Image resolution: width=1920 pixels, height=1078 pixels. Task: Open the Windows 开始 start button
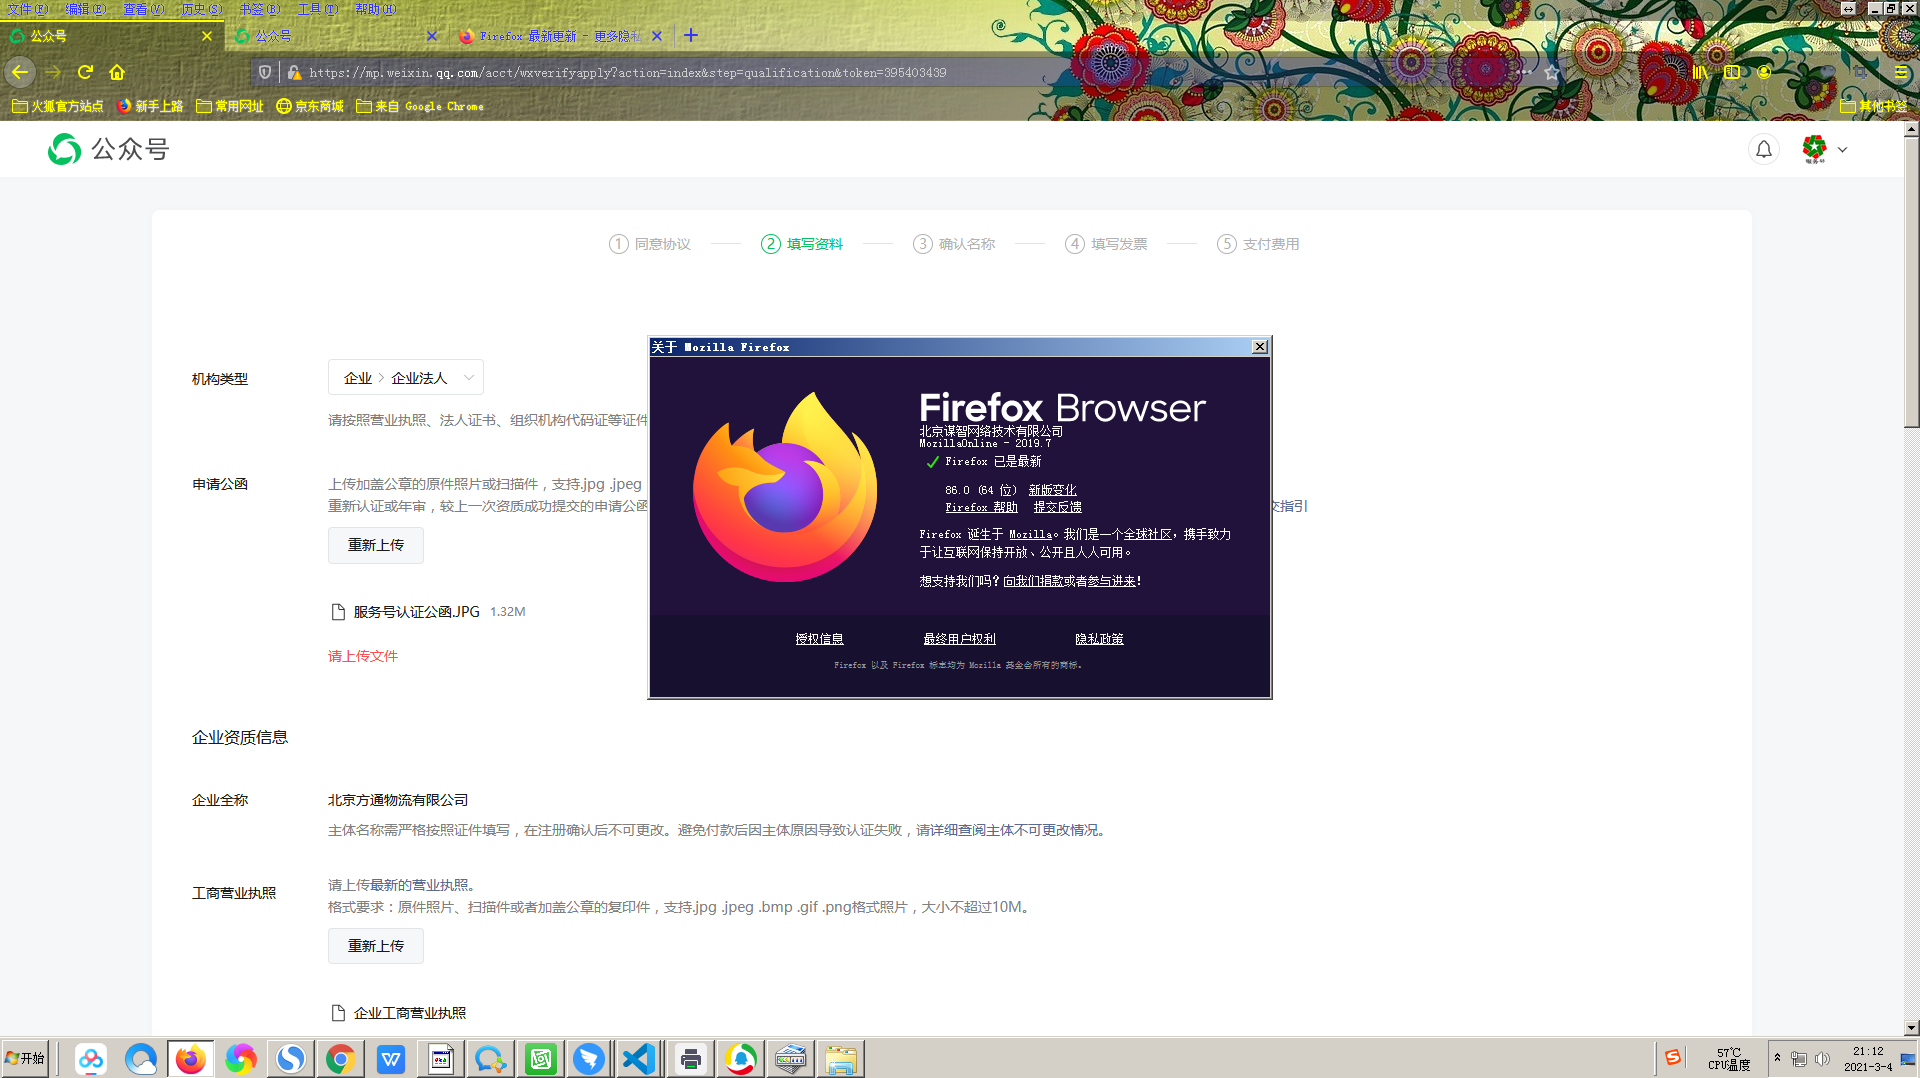tap(25, 1058)
